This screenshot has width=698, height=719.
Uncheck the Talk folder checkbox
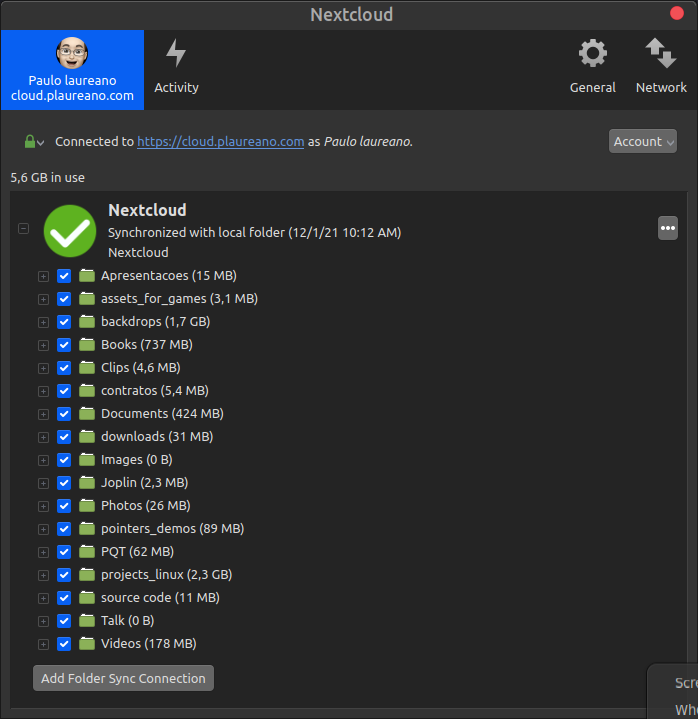click(x=64, y=621)
